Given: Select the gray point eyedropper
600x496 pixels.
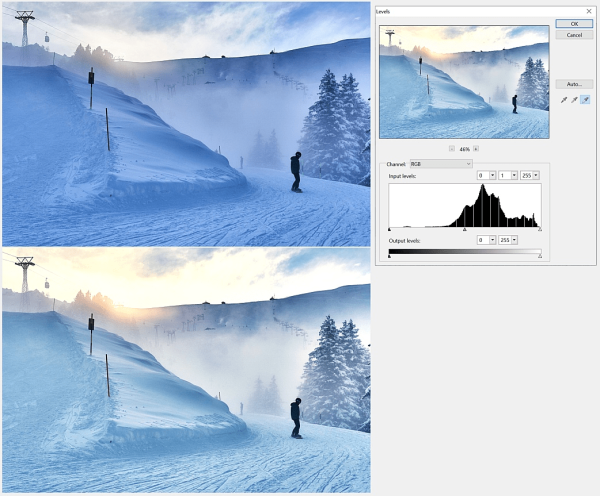Looking at the screenshot, I should click(x=575, y=100).
